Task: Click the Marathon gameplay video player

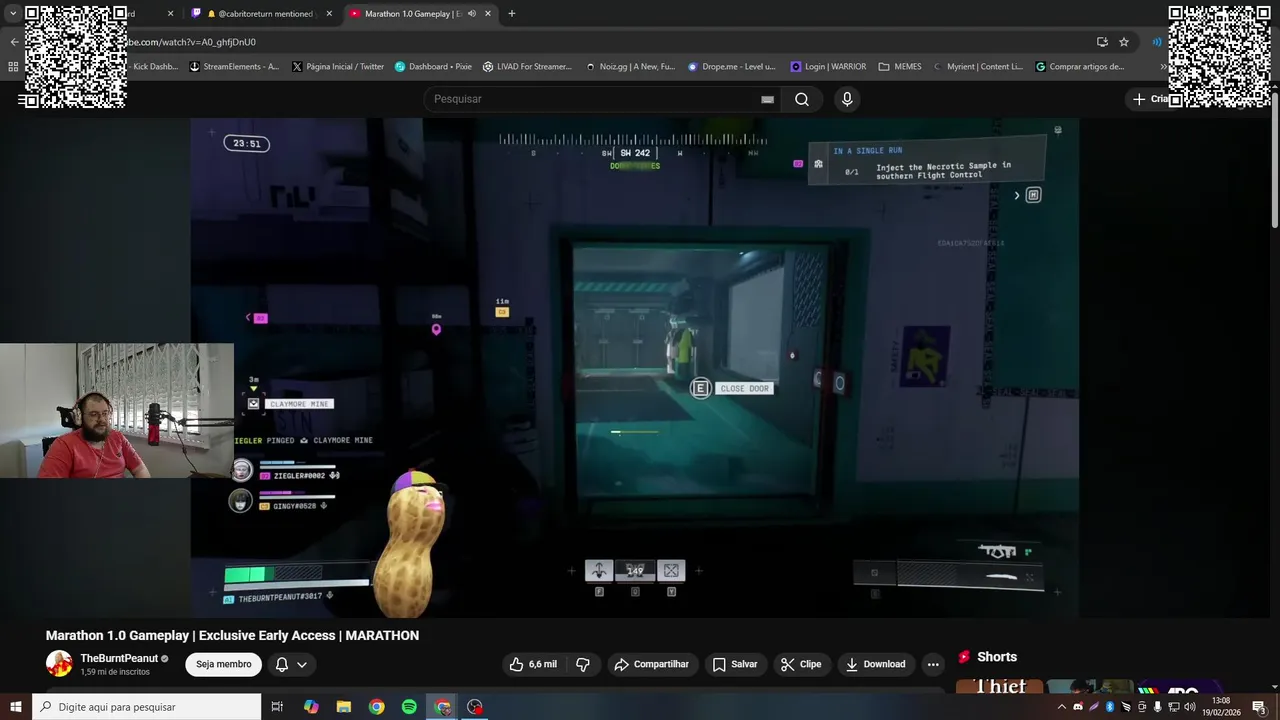Action: click(x=635, y=367)
